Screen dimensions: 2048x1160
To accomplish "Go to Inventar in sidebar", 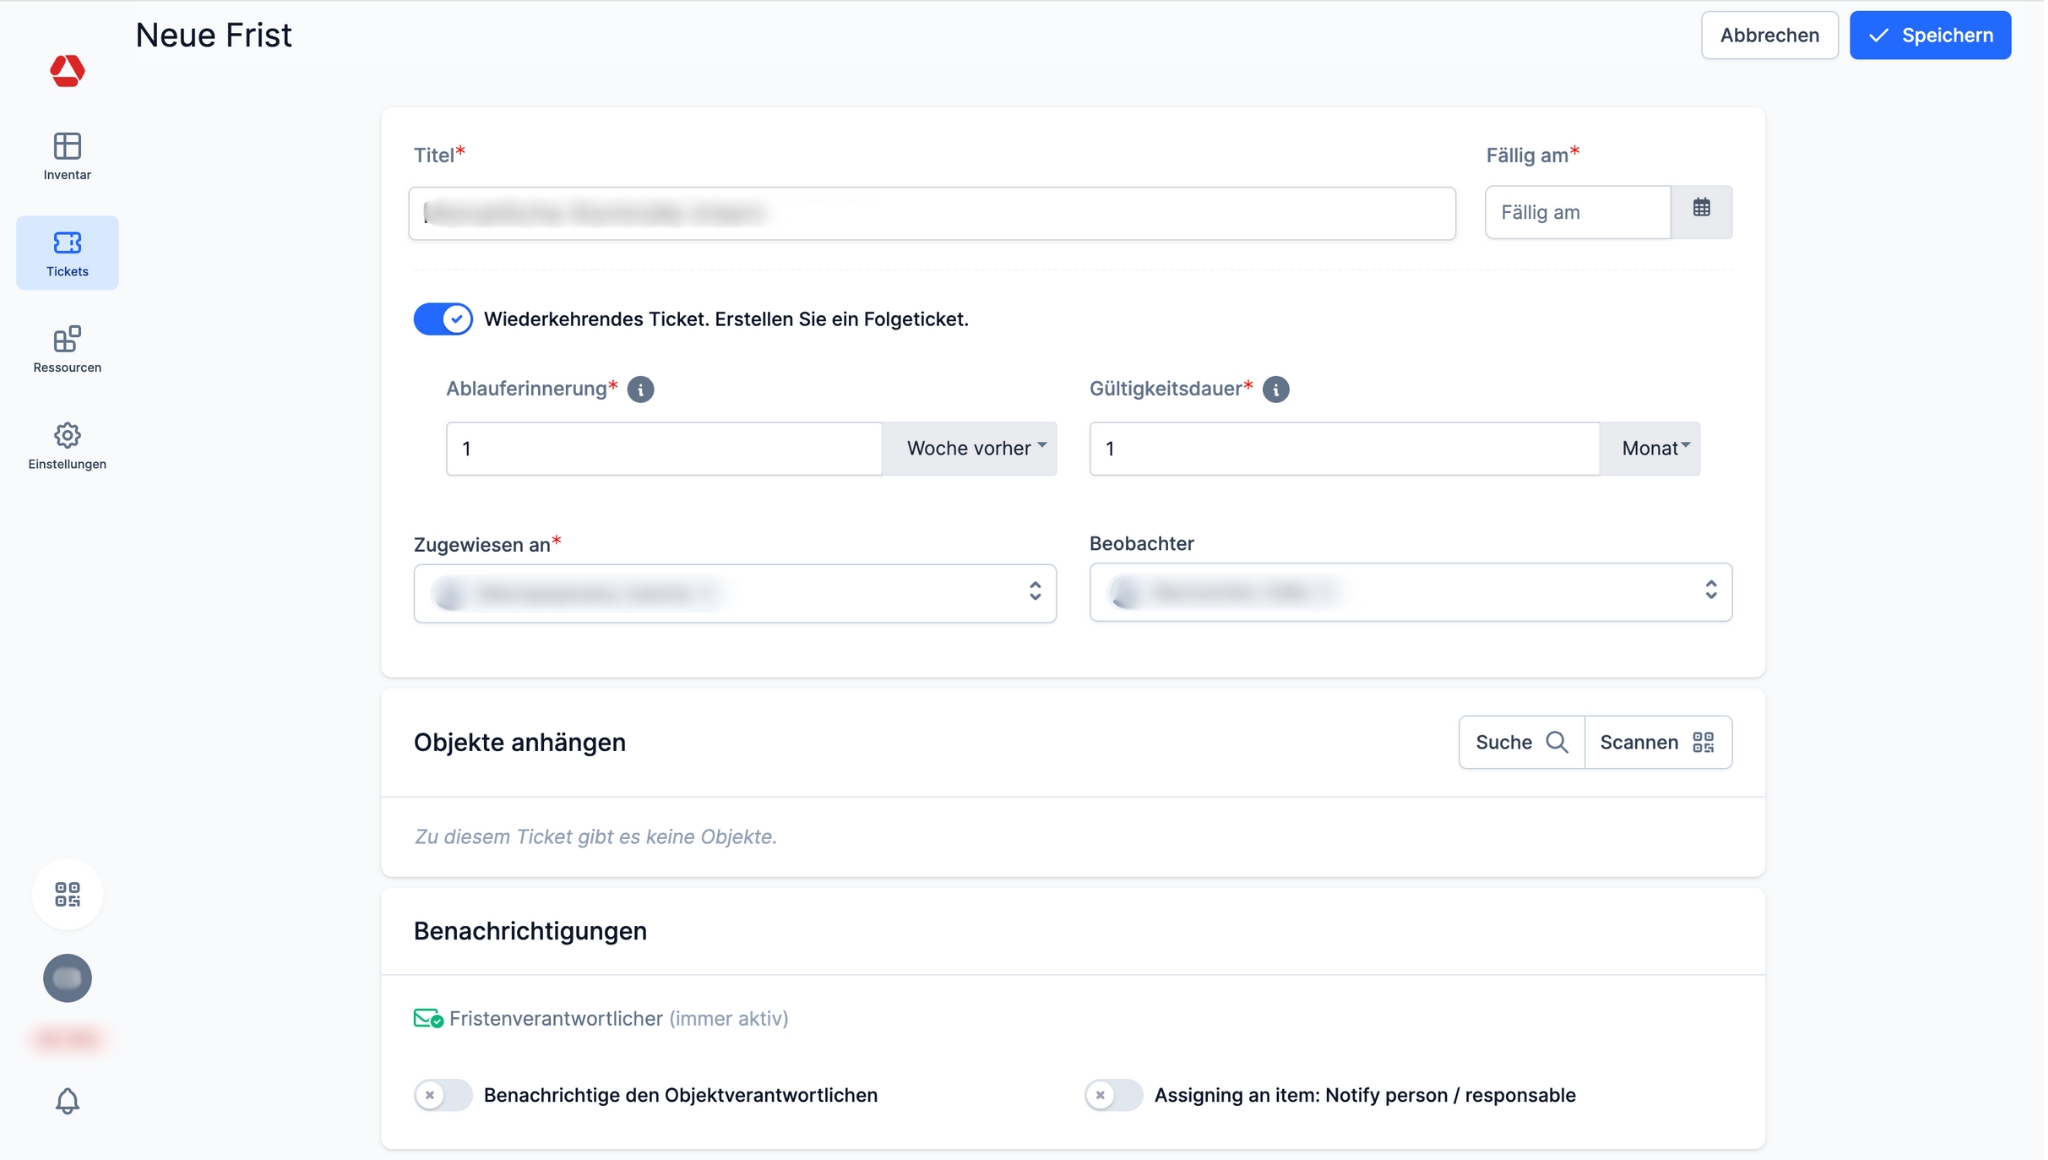I will [67, 156].
